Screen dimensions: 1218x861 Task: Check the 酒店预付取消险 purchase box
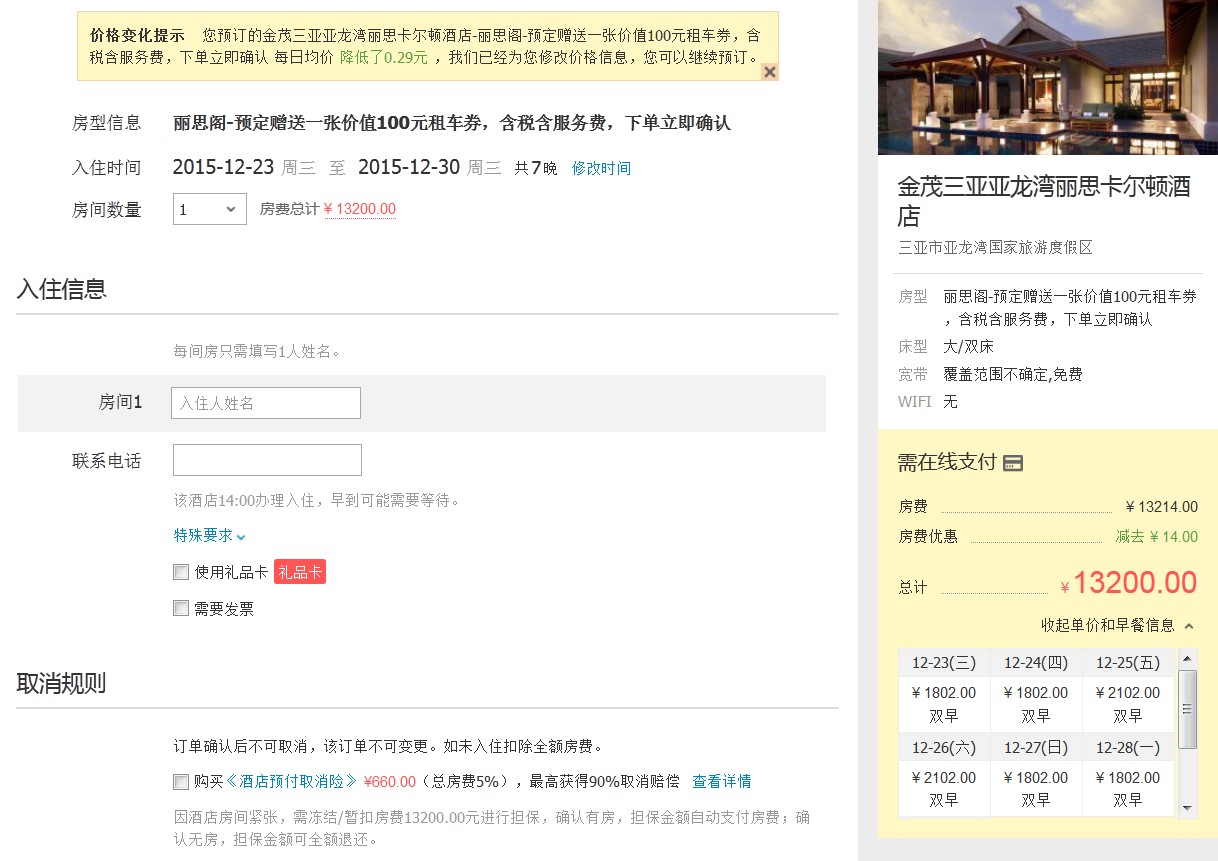181,781
